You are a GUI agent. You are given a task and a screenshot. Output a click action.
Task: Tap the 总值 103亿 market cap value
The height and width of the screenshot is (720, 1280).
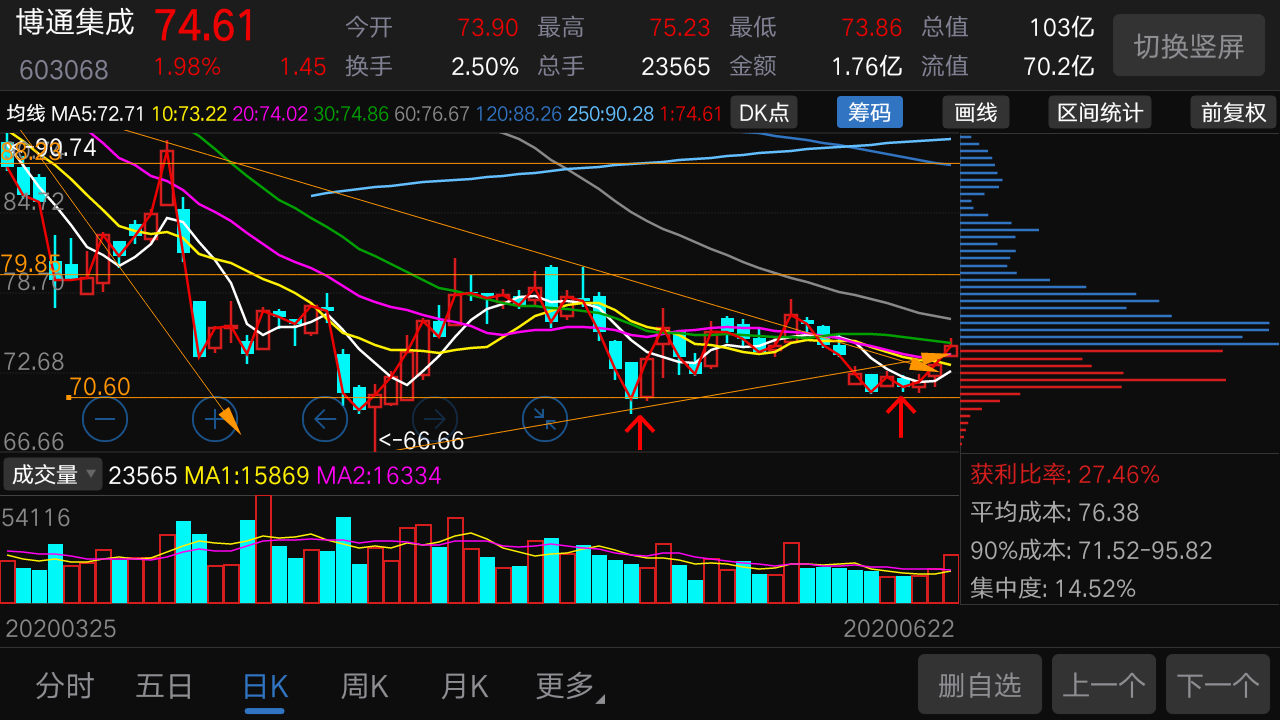click(1062, 27)
